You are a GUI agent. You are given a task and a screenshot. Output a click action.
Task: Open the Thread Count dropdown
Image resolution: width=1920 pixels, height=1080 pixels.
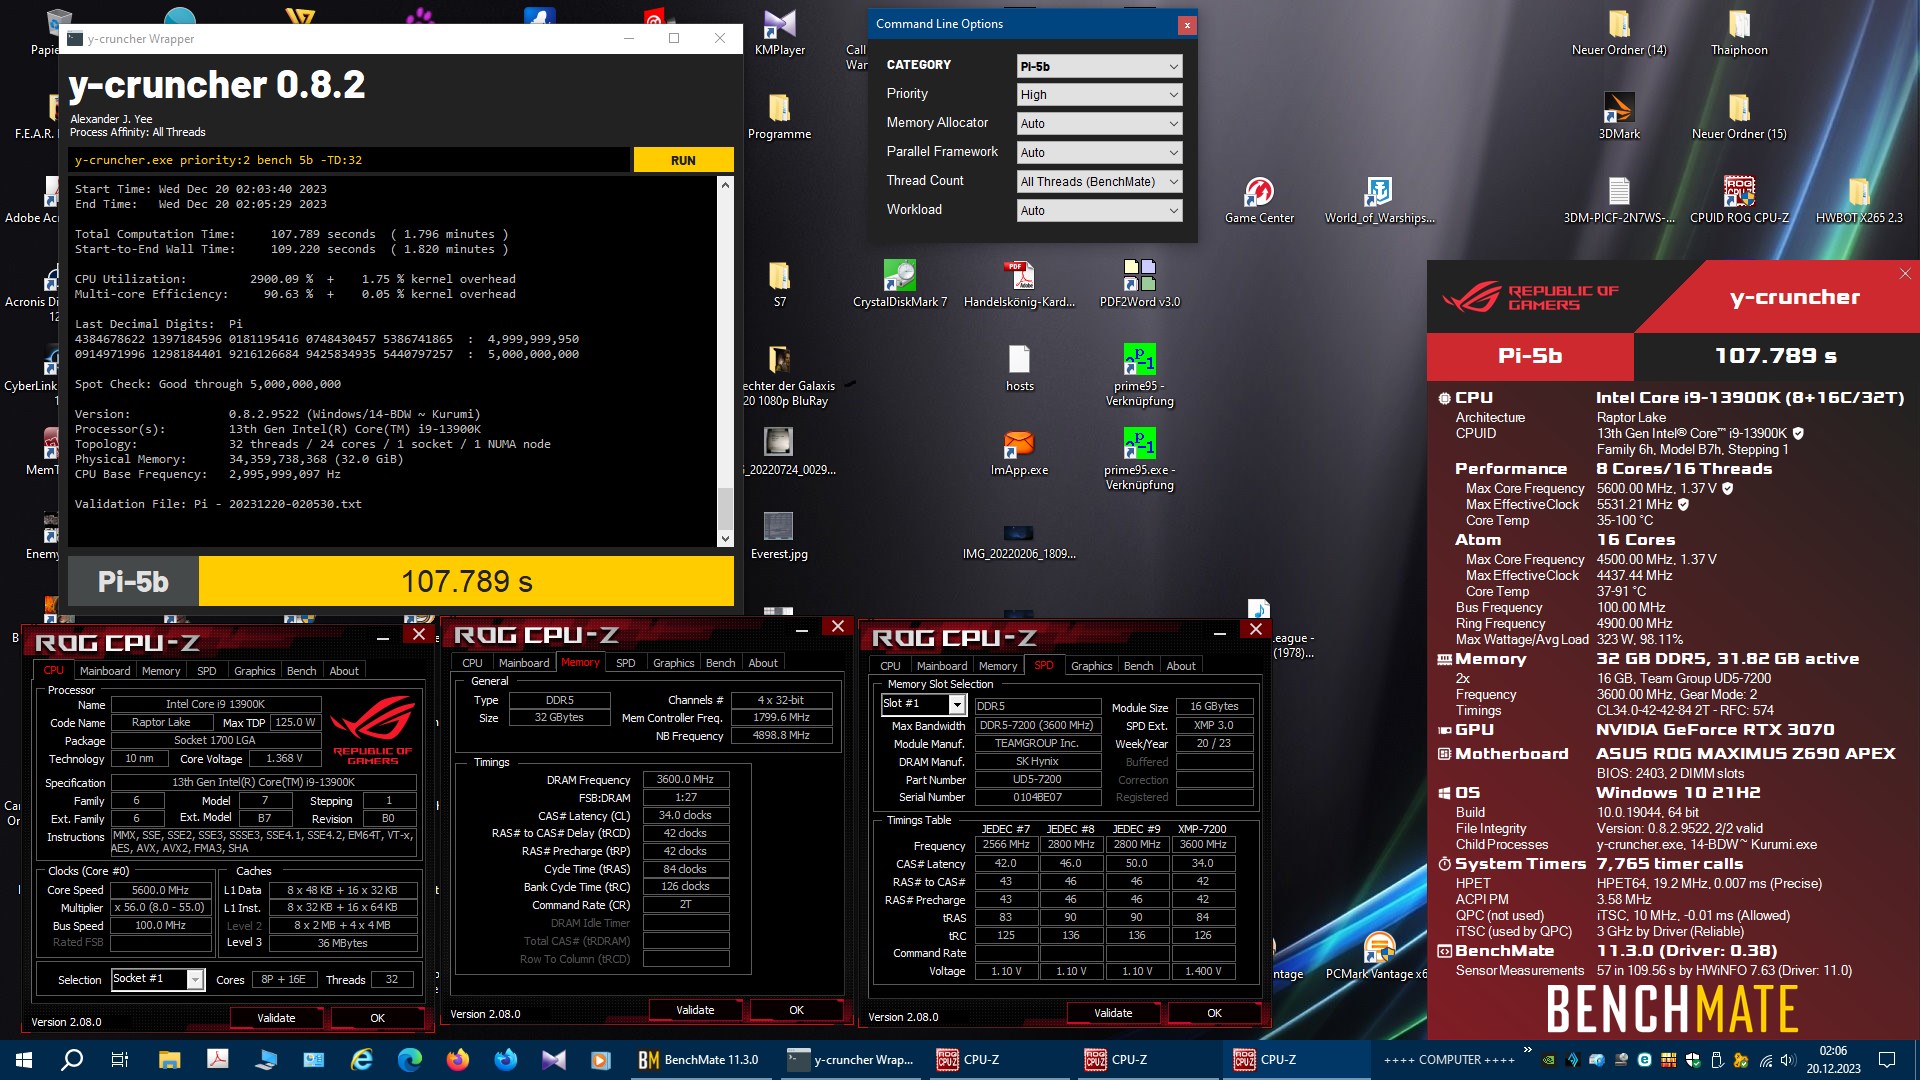[x=1099, y=182]
